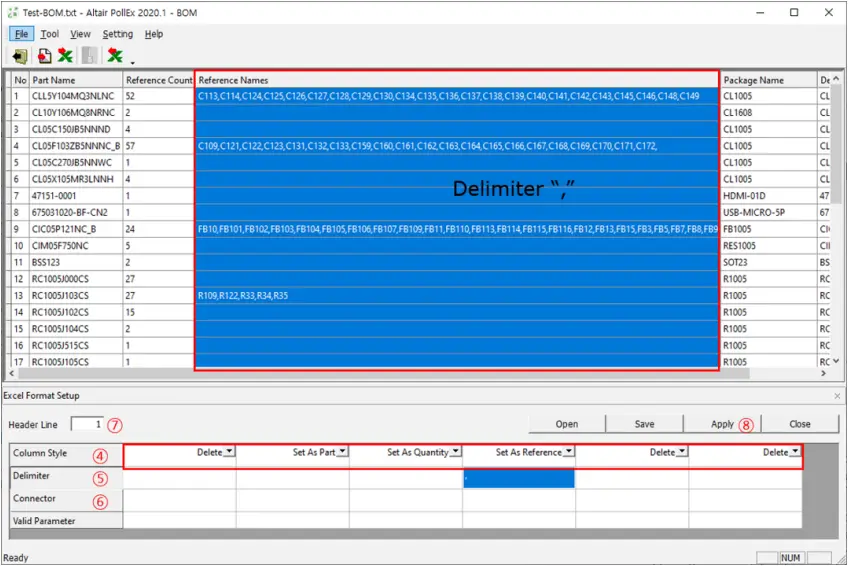Open the View menu

80,34
